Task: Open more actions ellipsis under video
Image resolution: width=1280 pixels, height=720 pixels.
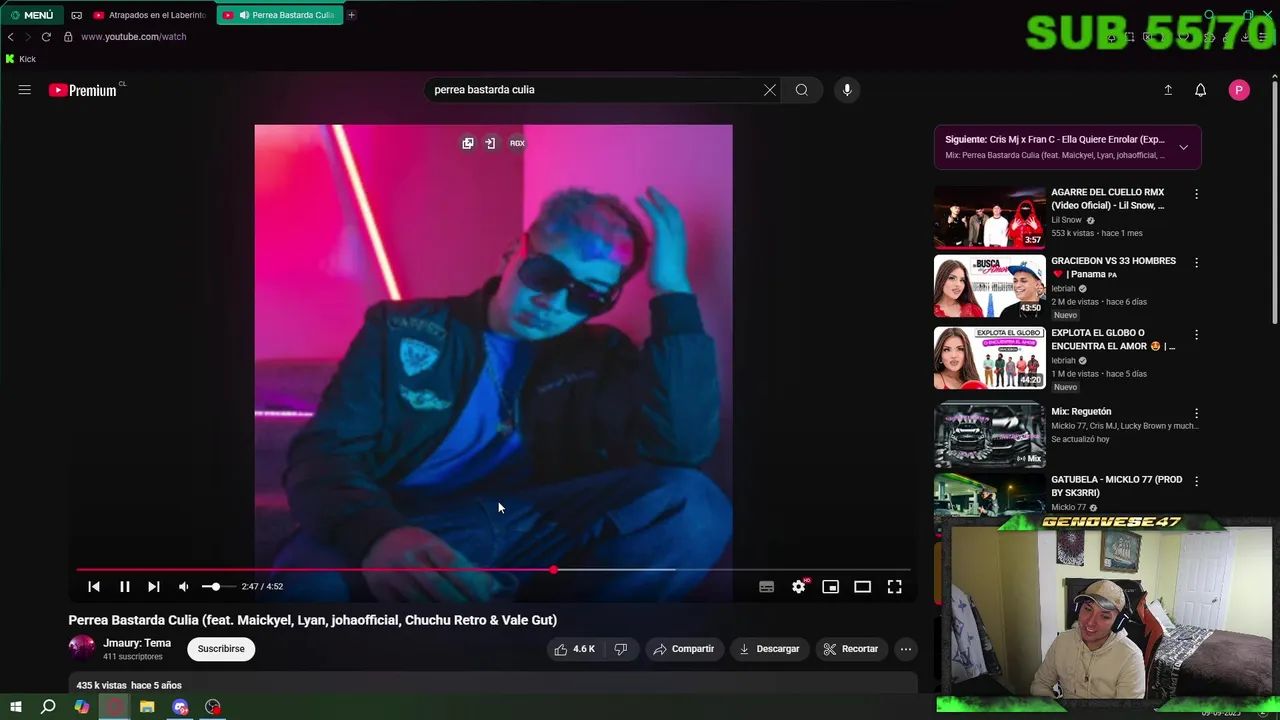Action: pyautogui.click(x=905, y=649)
